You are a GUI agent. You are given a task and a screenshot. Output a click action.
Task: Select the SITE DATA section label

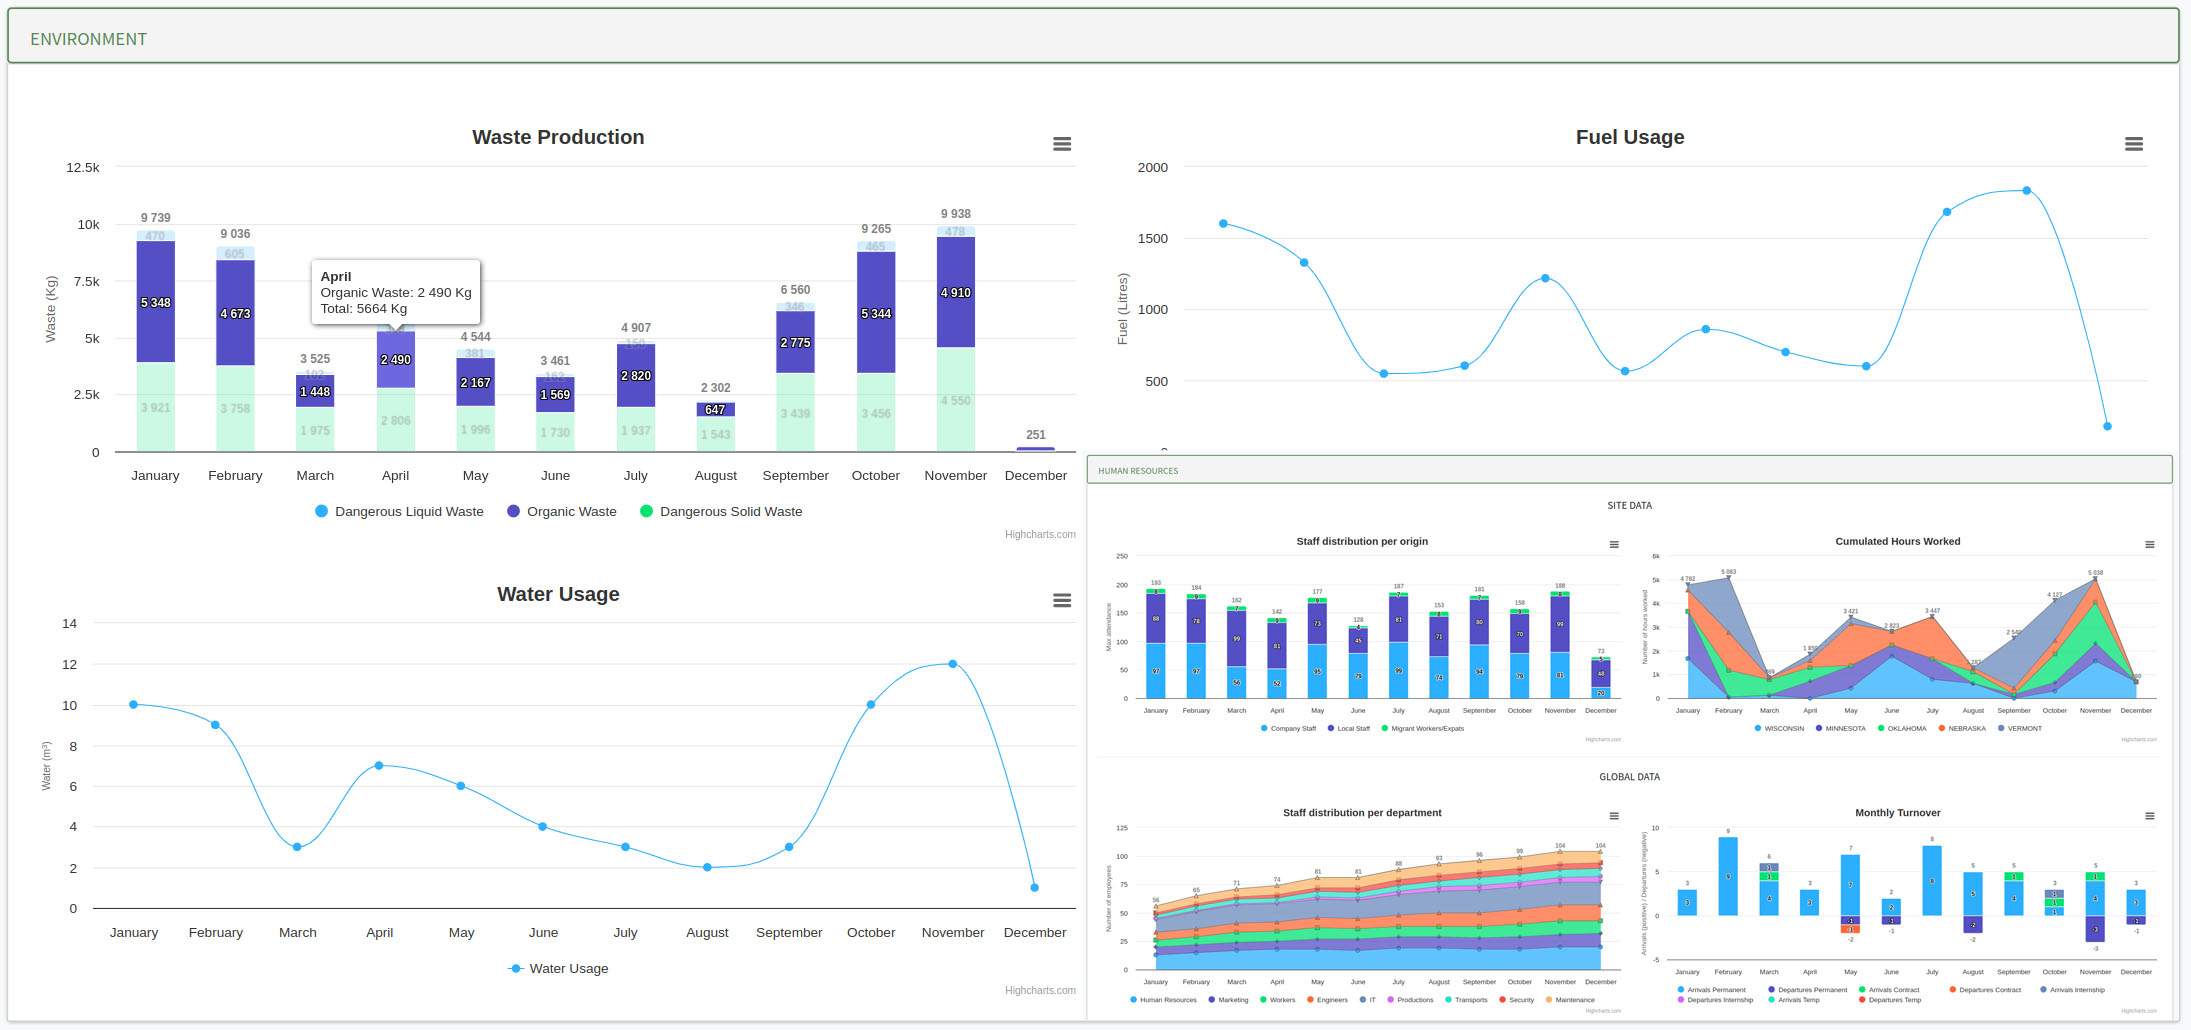point(1629,505)
